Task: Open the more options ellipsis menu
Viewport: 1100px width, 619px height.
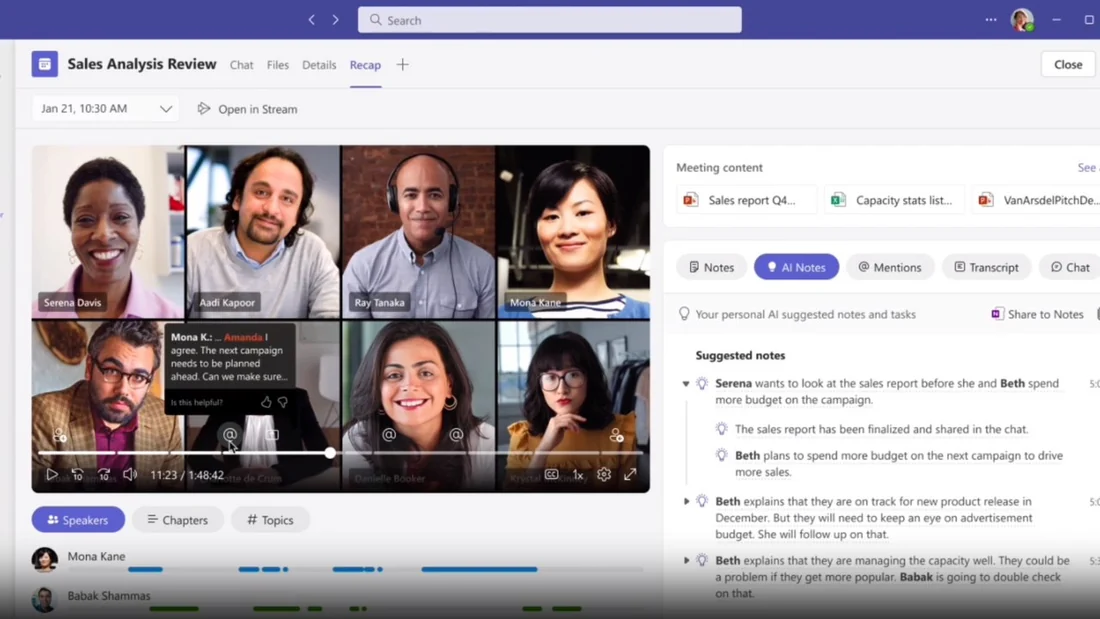Action: click(991, 20)
